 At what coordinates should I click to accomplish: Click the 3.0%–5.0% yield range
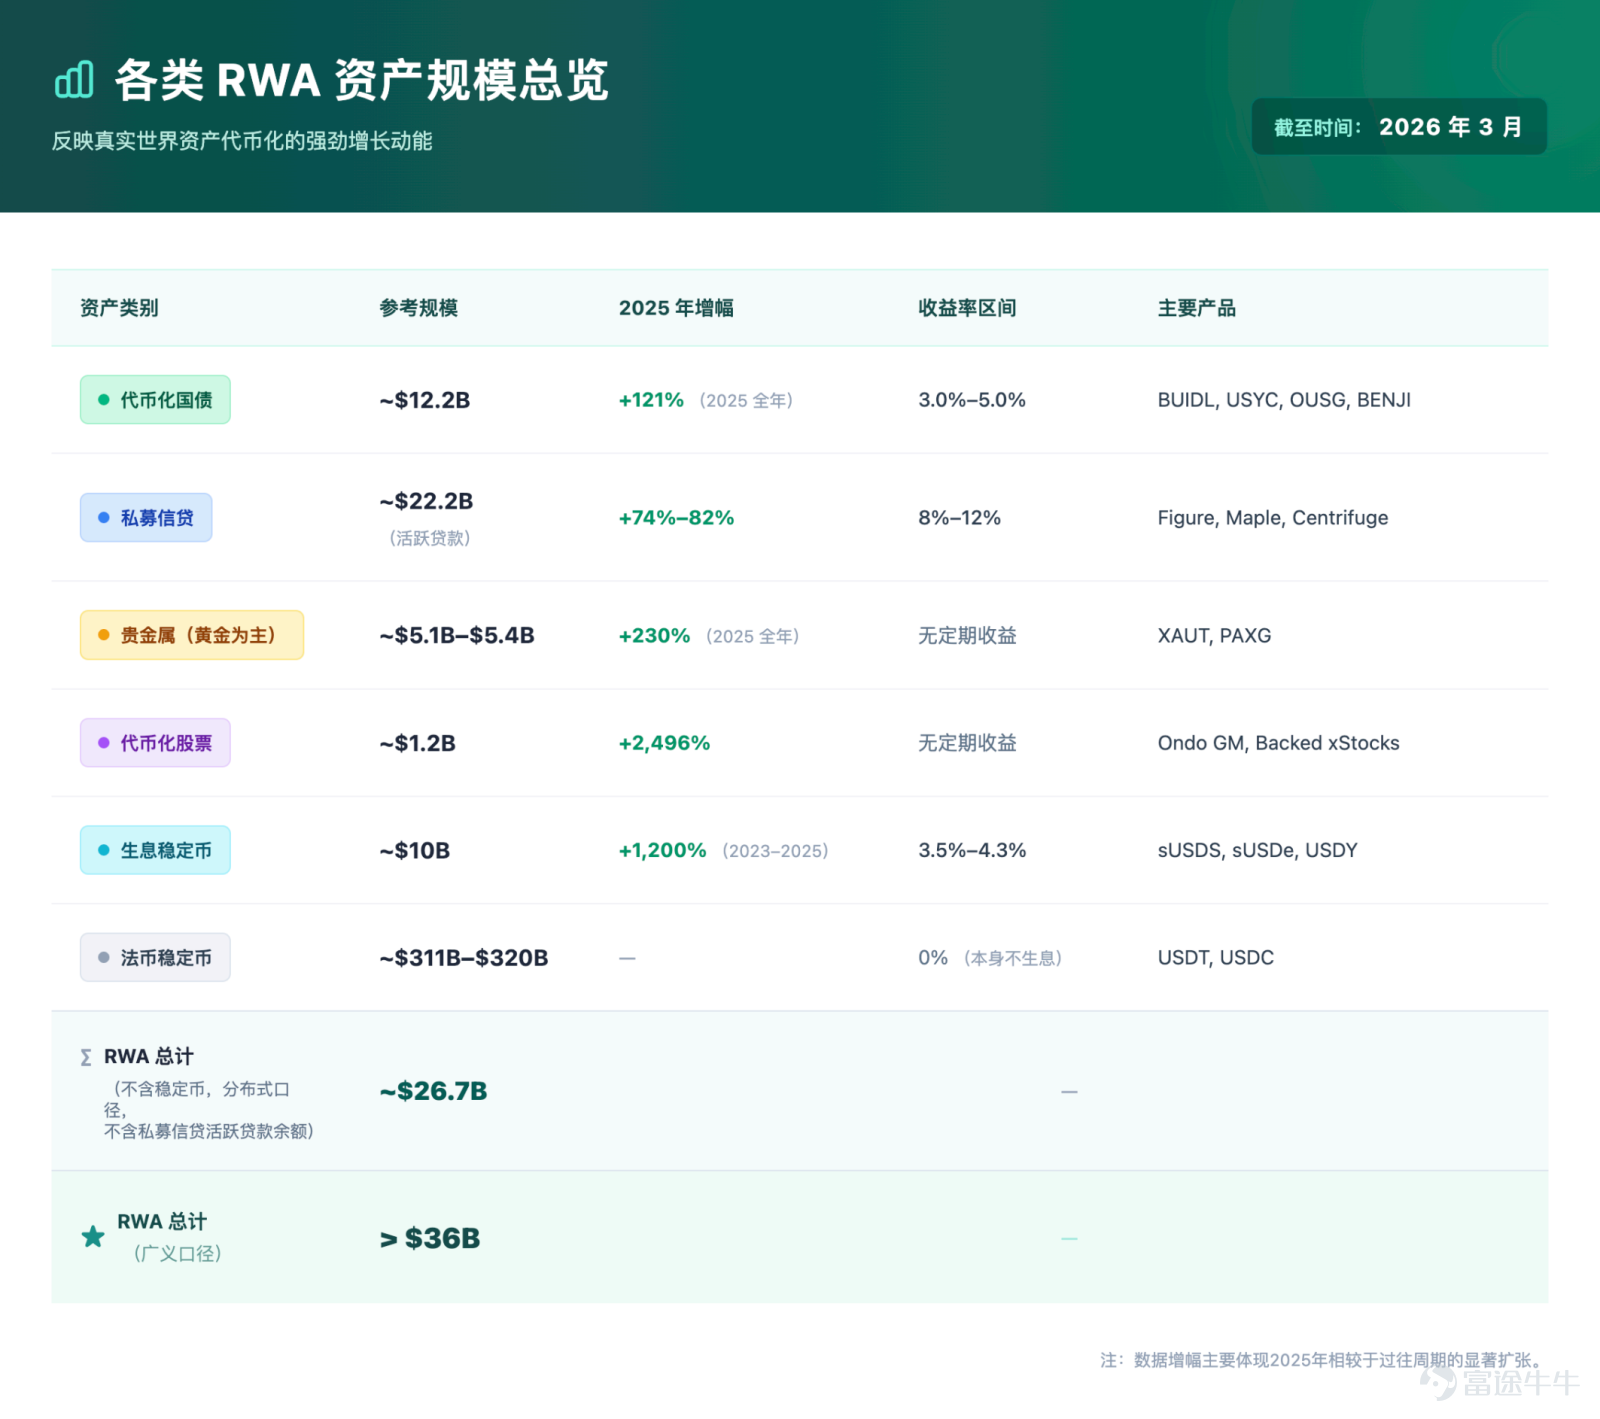click(x=972, y=400)
